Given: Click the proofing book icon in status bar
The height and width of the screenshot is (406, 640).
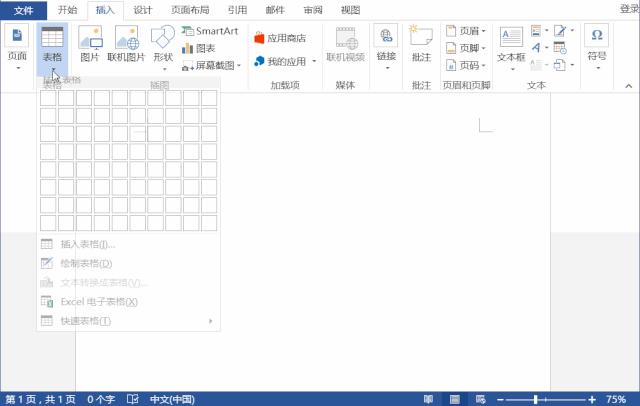Looking at the screenshot, I should coord(133,399).
